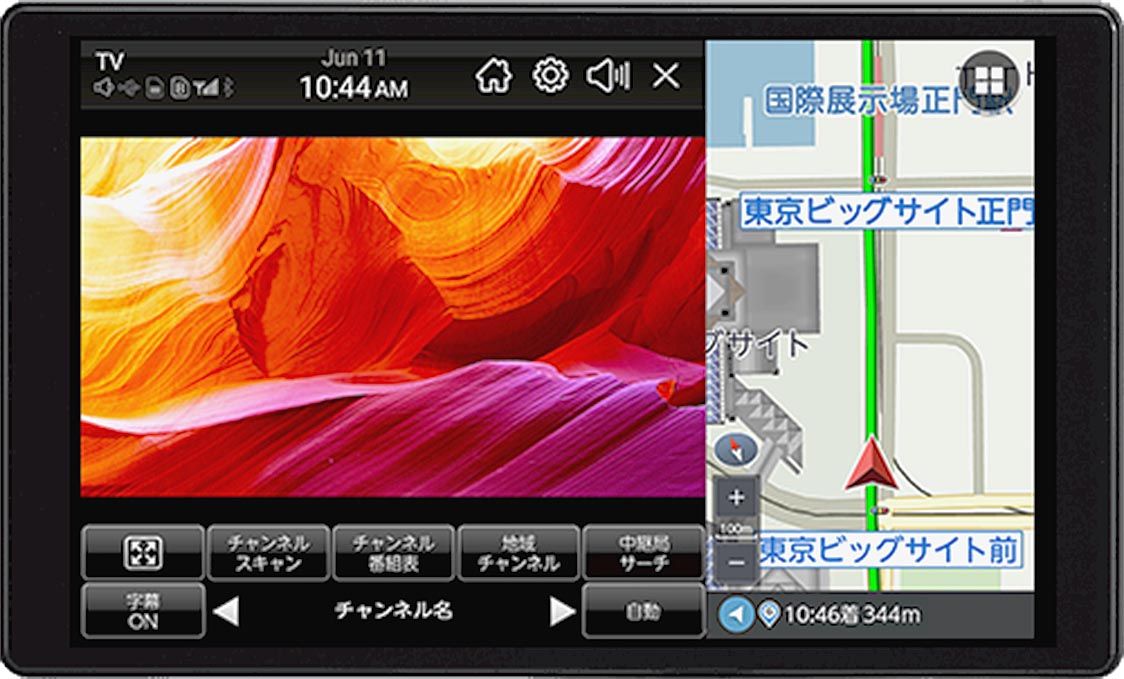Image resolution: width=1124 pixels, height=679 pixels.
Task: Toggle 自動 auto mode button
Action: click(x=643, y=611)
